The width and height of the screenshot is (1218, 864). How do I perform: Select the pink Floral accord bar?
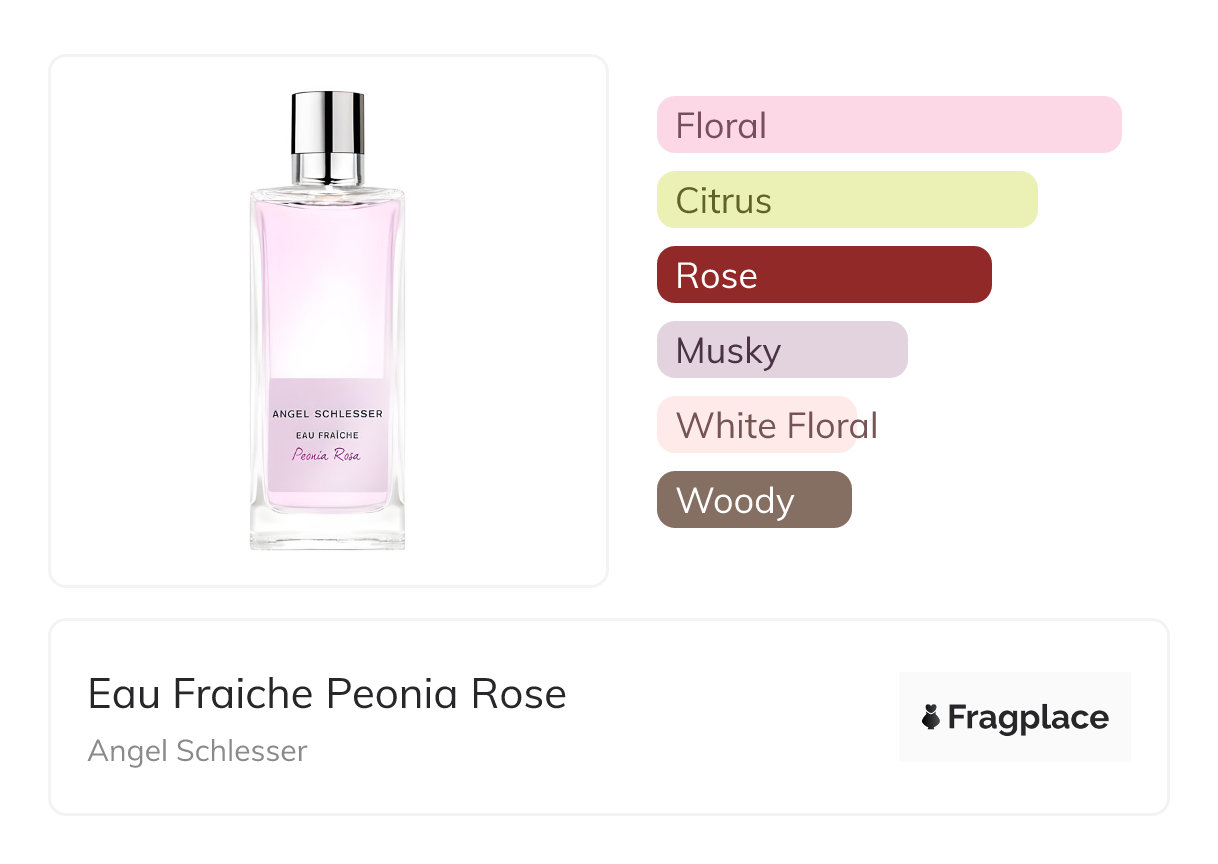[888, 125]
